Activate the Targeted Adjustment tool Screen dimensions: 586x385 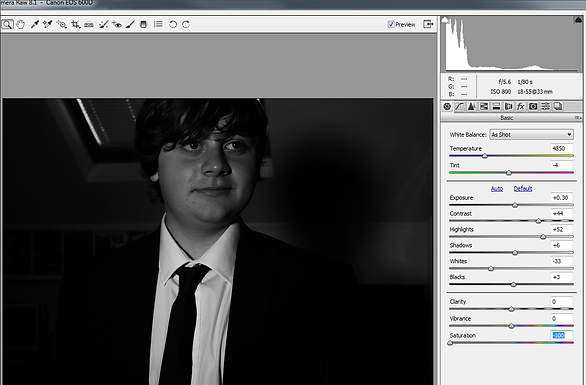(x=61, y=24)
